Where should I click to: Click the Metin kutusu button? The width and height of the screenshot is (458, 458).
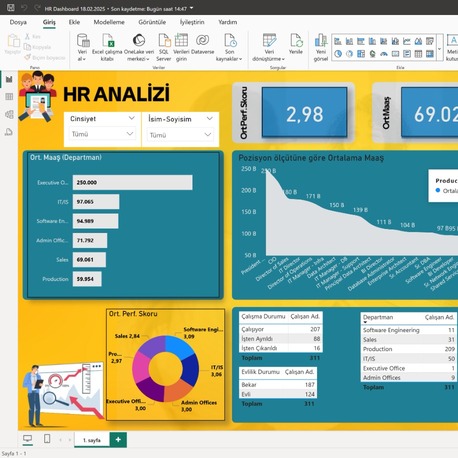[452, 47]
